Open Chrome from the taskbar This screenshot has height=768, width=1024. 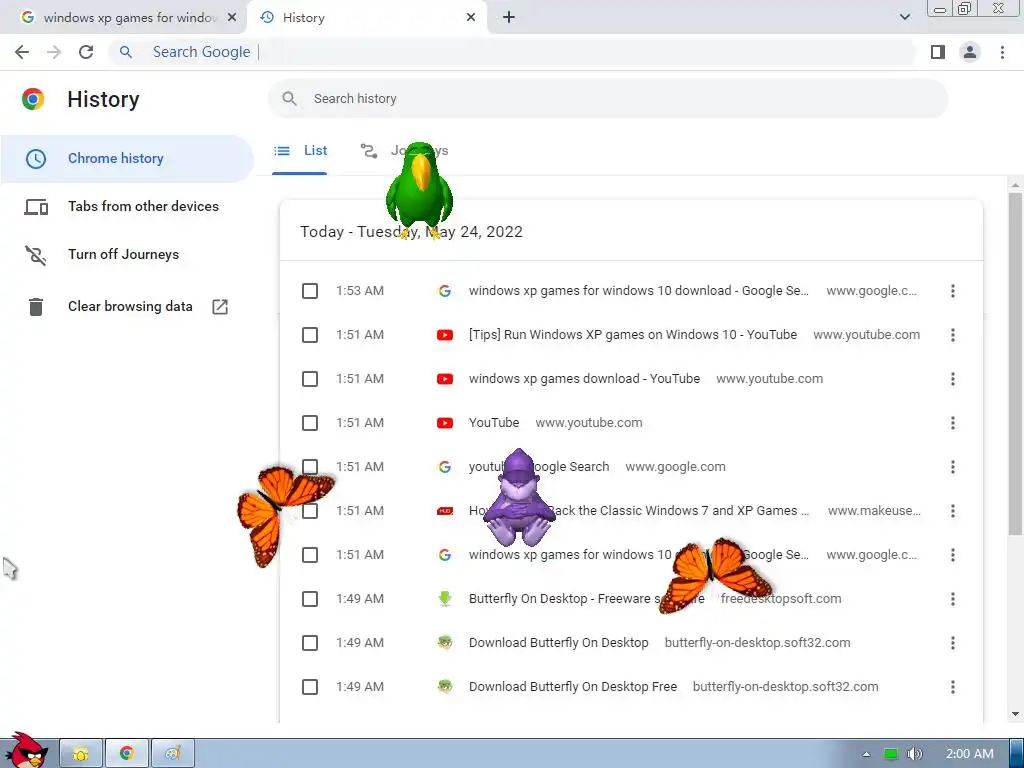point(127,754)
